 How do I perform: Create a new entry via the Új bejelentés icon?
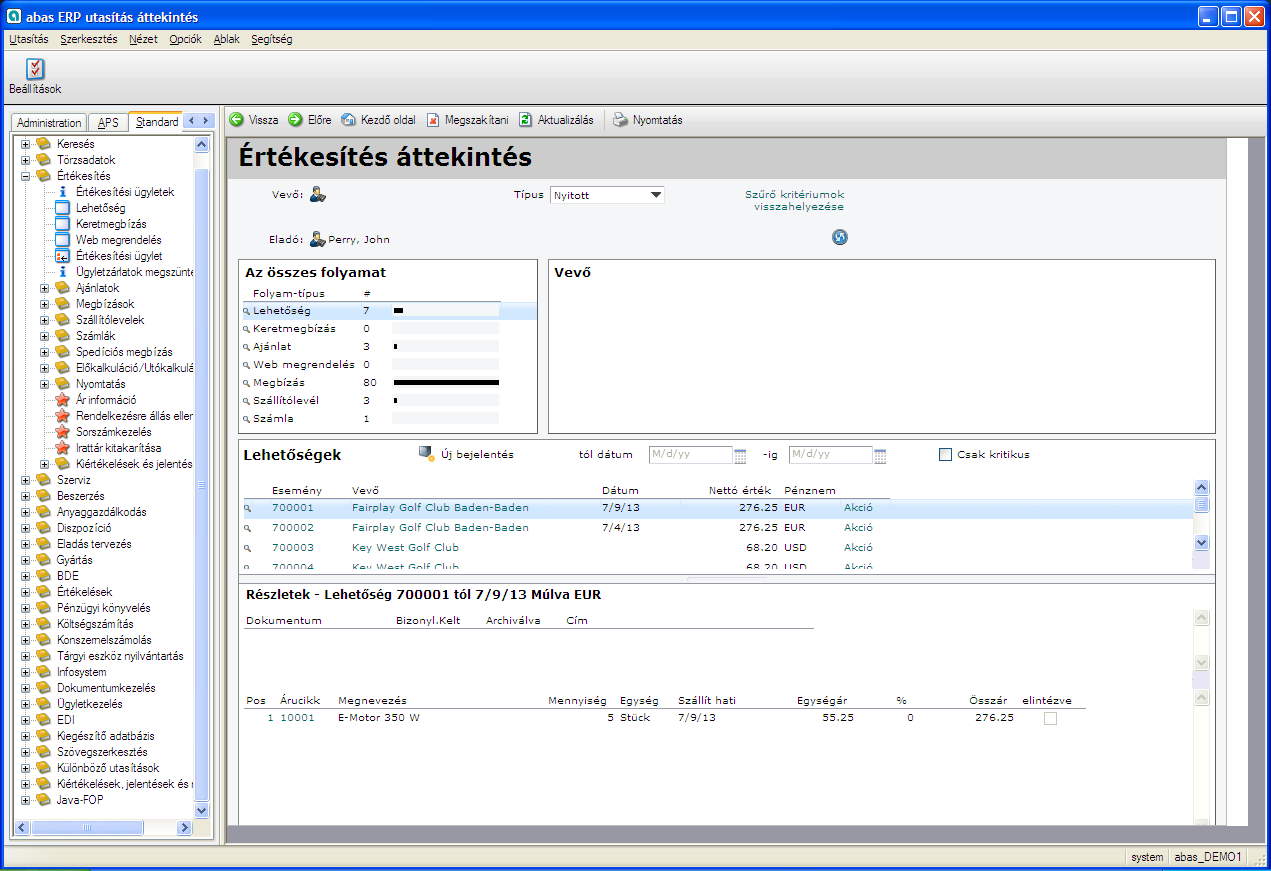pos(427,454)
